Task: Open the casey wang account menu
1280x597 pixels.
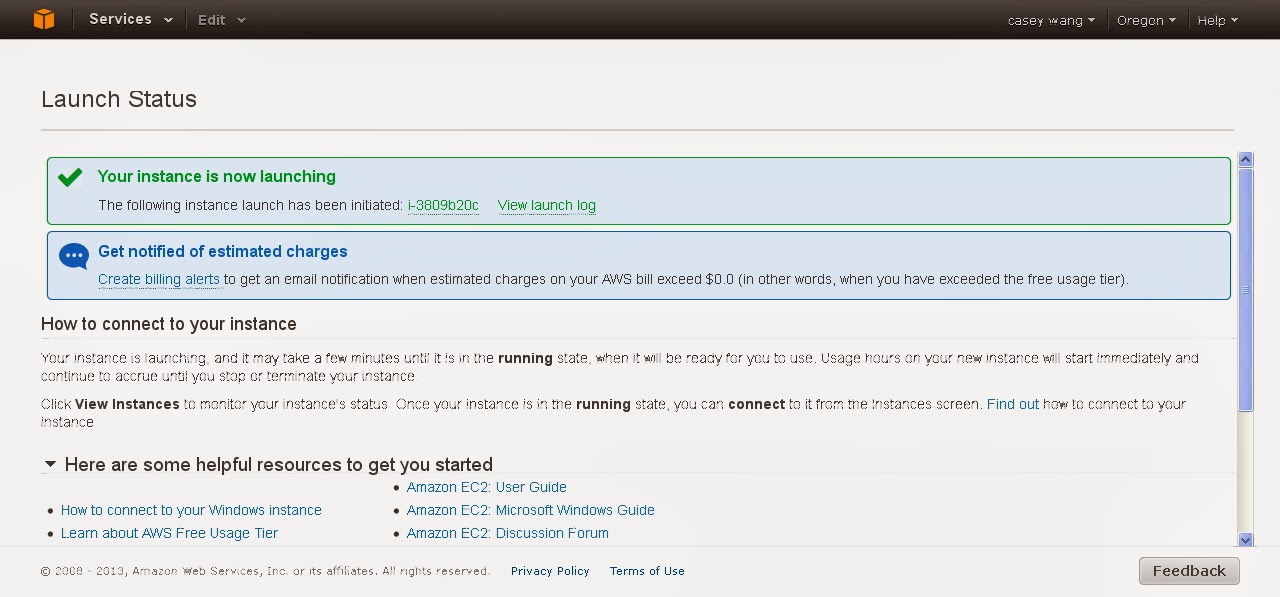Action: [1051, 20]
